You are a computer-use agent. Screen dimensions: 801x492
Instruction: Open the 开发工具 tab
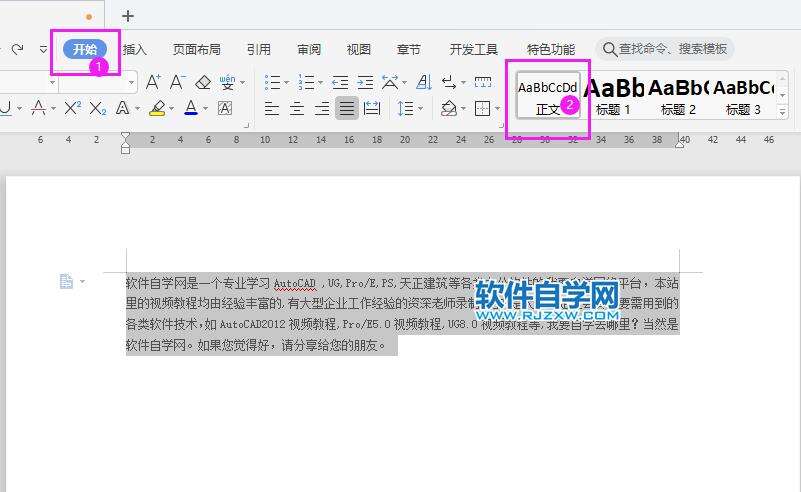click(x=474, y=50)
